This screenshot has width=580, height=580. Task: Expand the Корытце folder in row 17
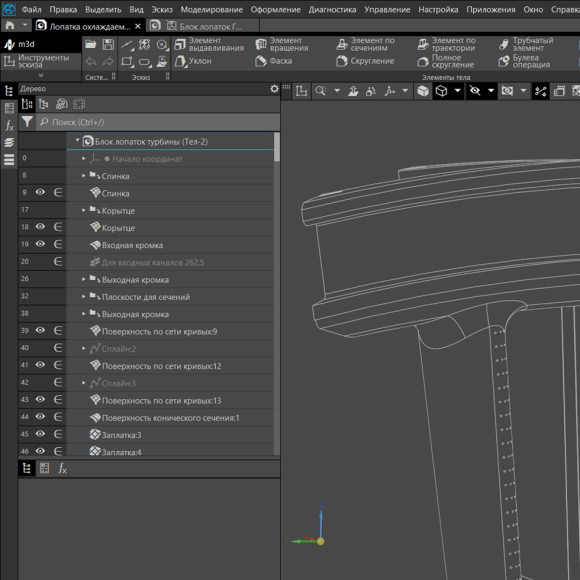[84, 210]
